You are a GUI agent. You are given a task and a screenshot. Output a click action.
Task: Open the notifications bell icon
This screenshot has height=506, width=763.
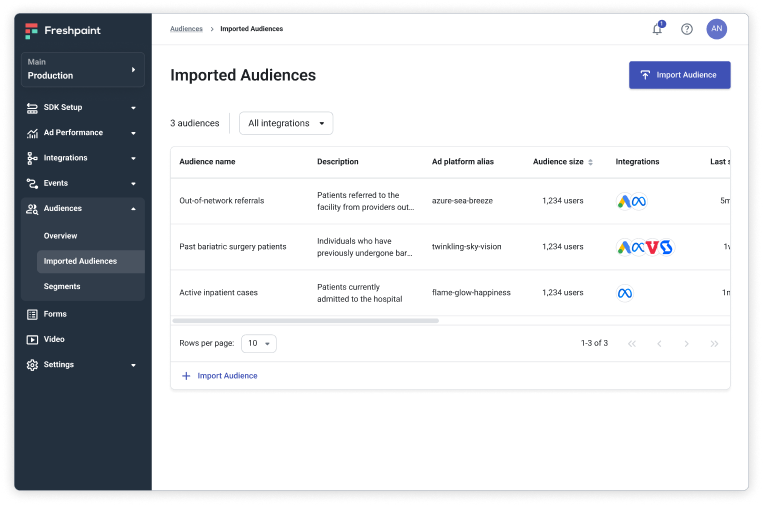[x=657, y=29]
